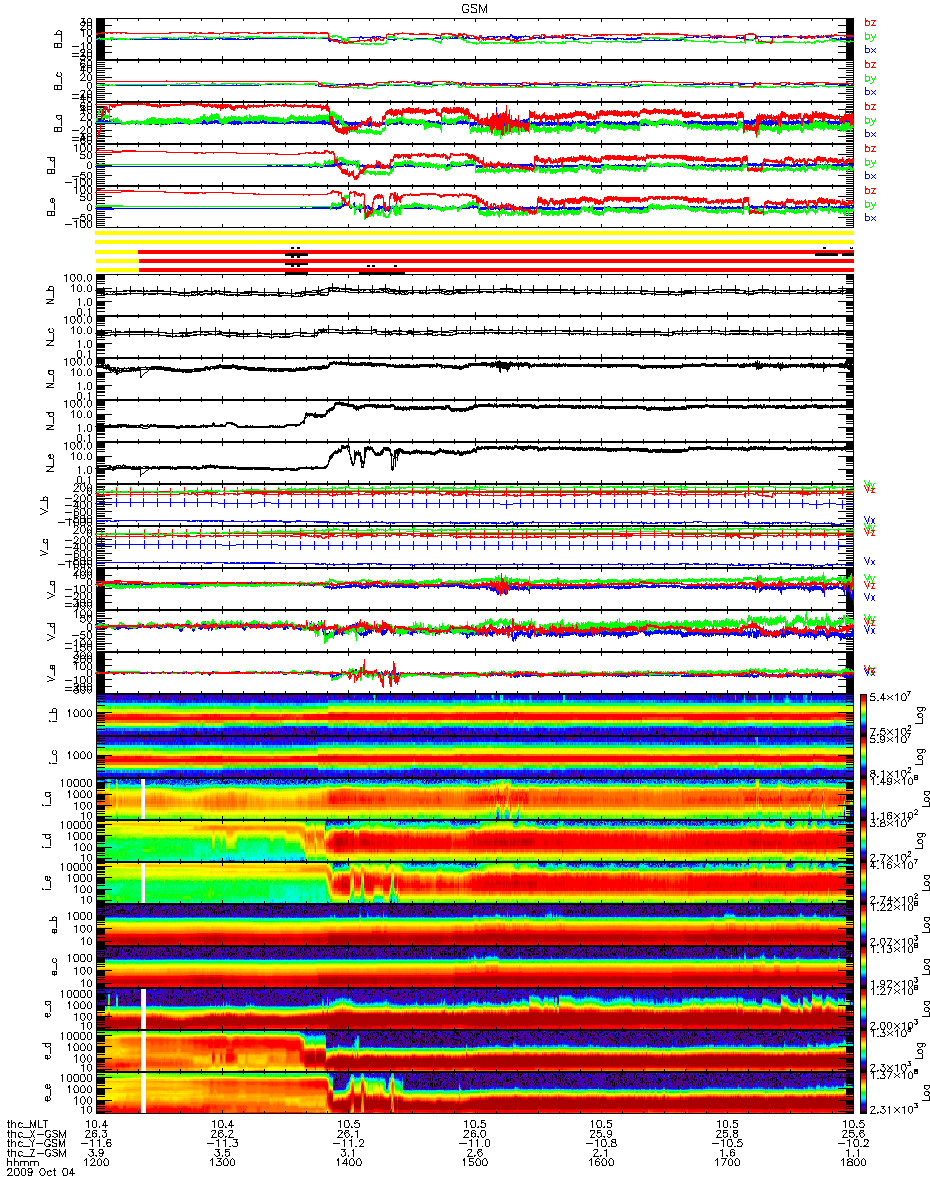Select the bx legend of the B_e panel
The width and height of the screenshot is (930, 1200).
pyautogui.click(x=870, y=217)
